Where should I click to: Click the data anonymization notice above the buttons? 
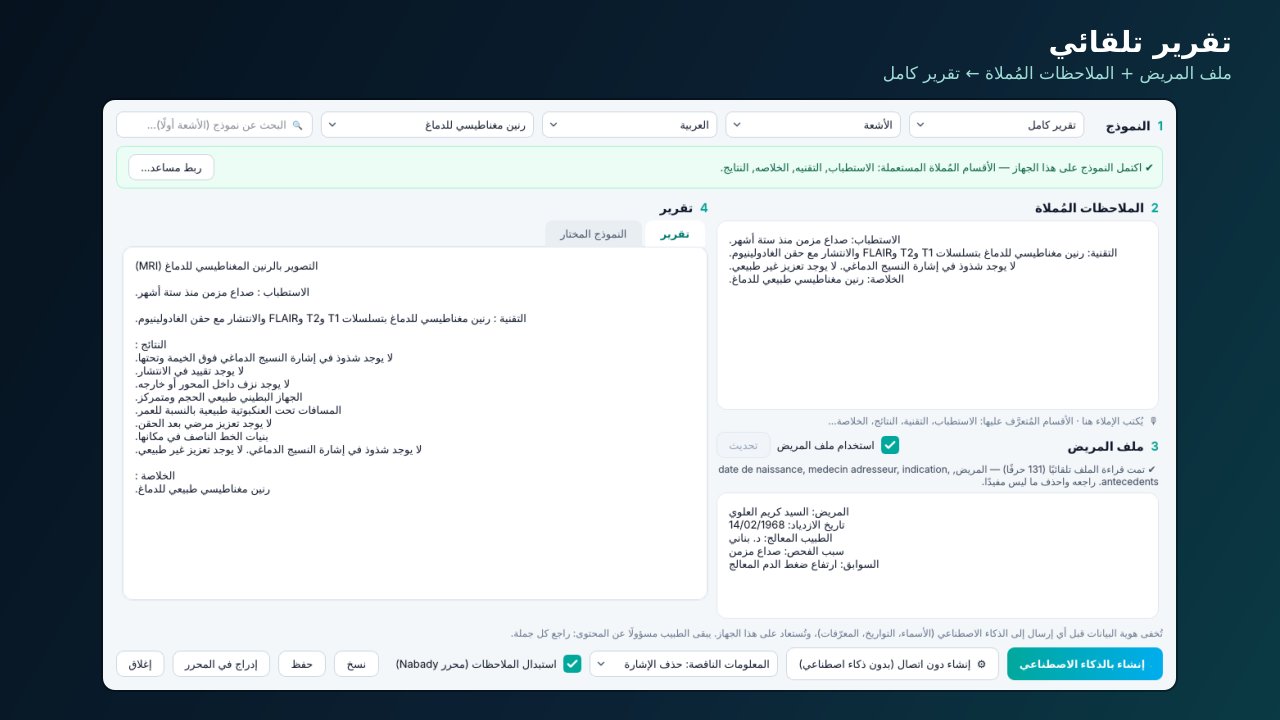(837, 633)
